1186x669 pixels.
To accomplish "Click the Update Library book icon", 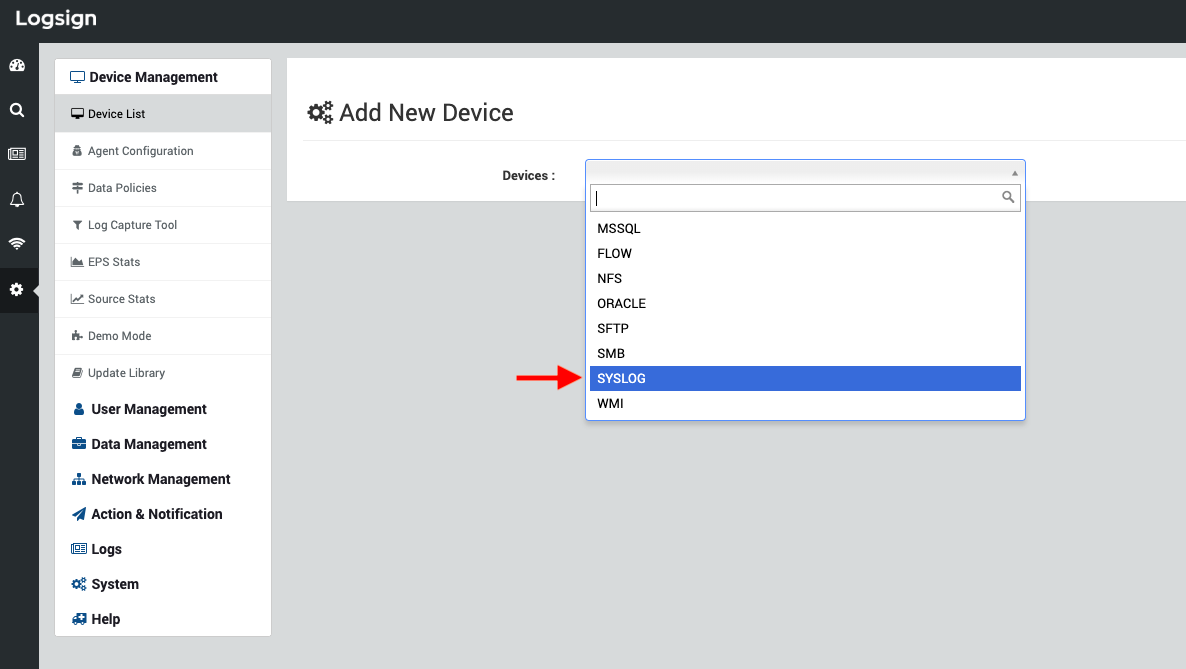I will coord(77,373).
